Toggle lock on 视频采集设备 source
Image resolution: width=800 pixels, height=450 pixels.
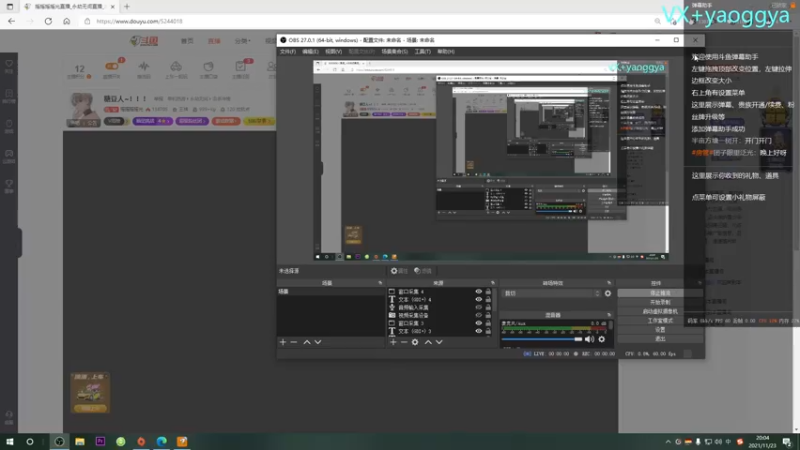click(488, 315)
